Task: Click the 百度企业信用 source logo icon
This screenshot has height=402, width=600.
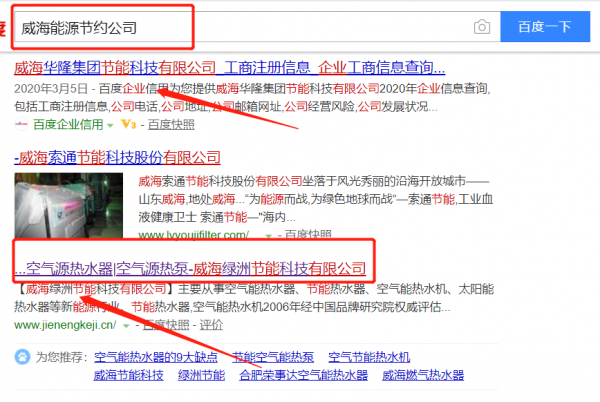Action: tap(21, 125)
